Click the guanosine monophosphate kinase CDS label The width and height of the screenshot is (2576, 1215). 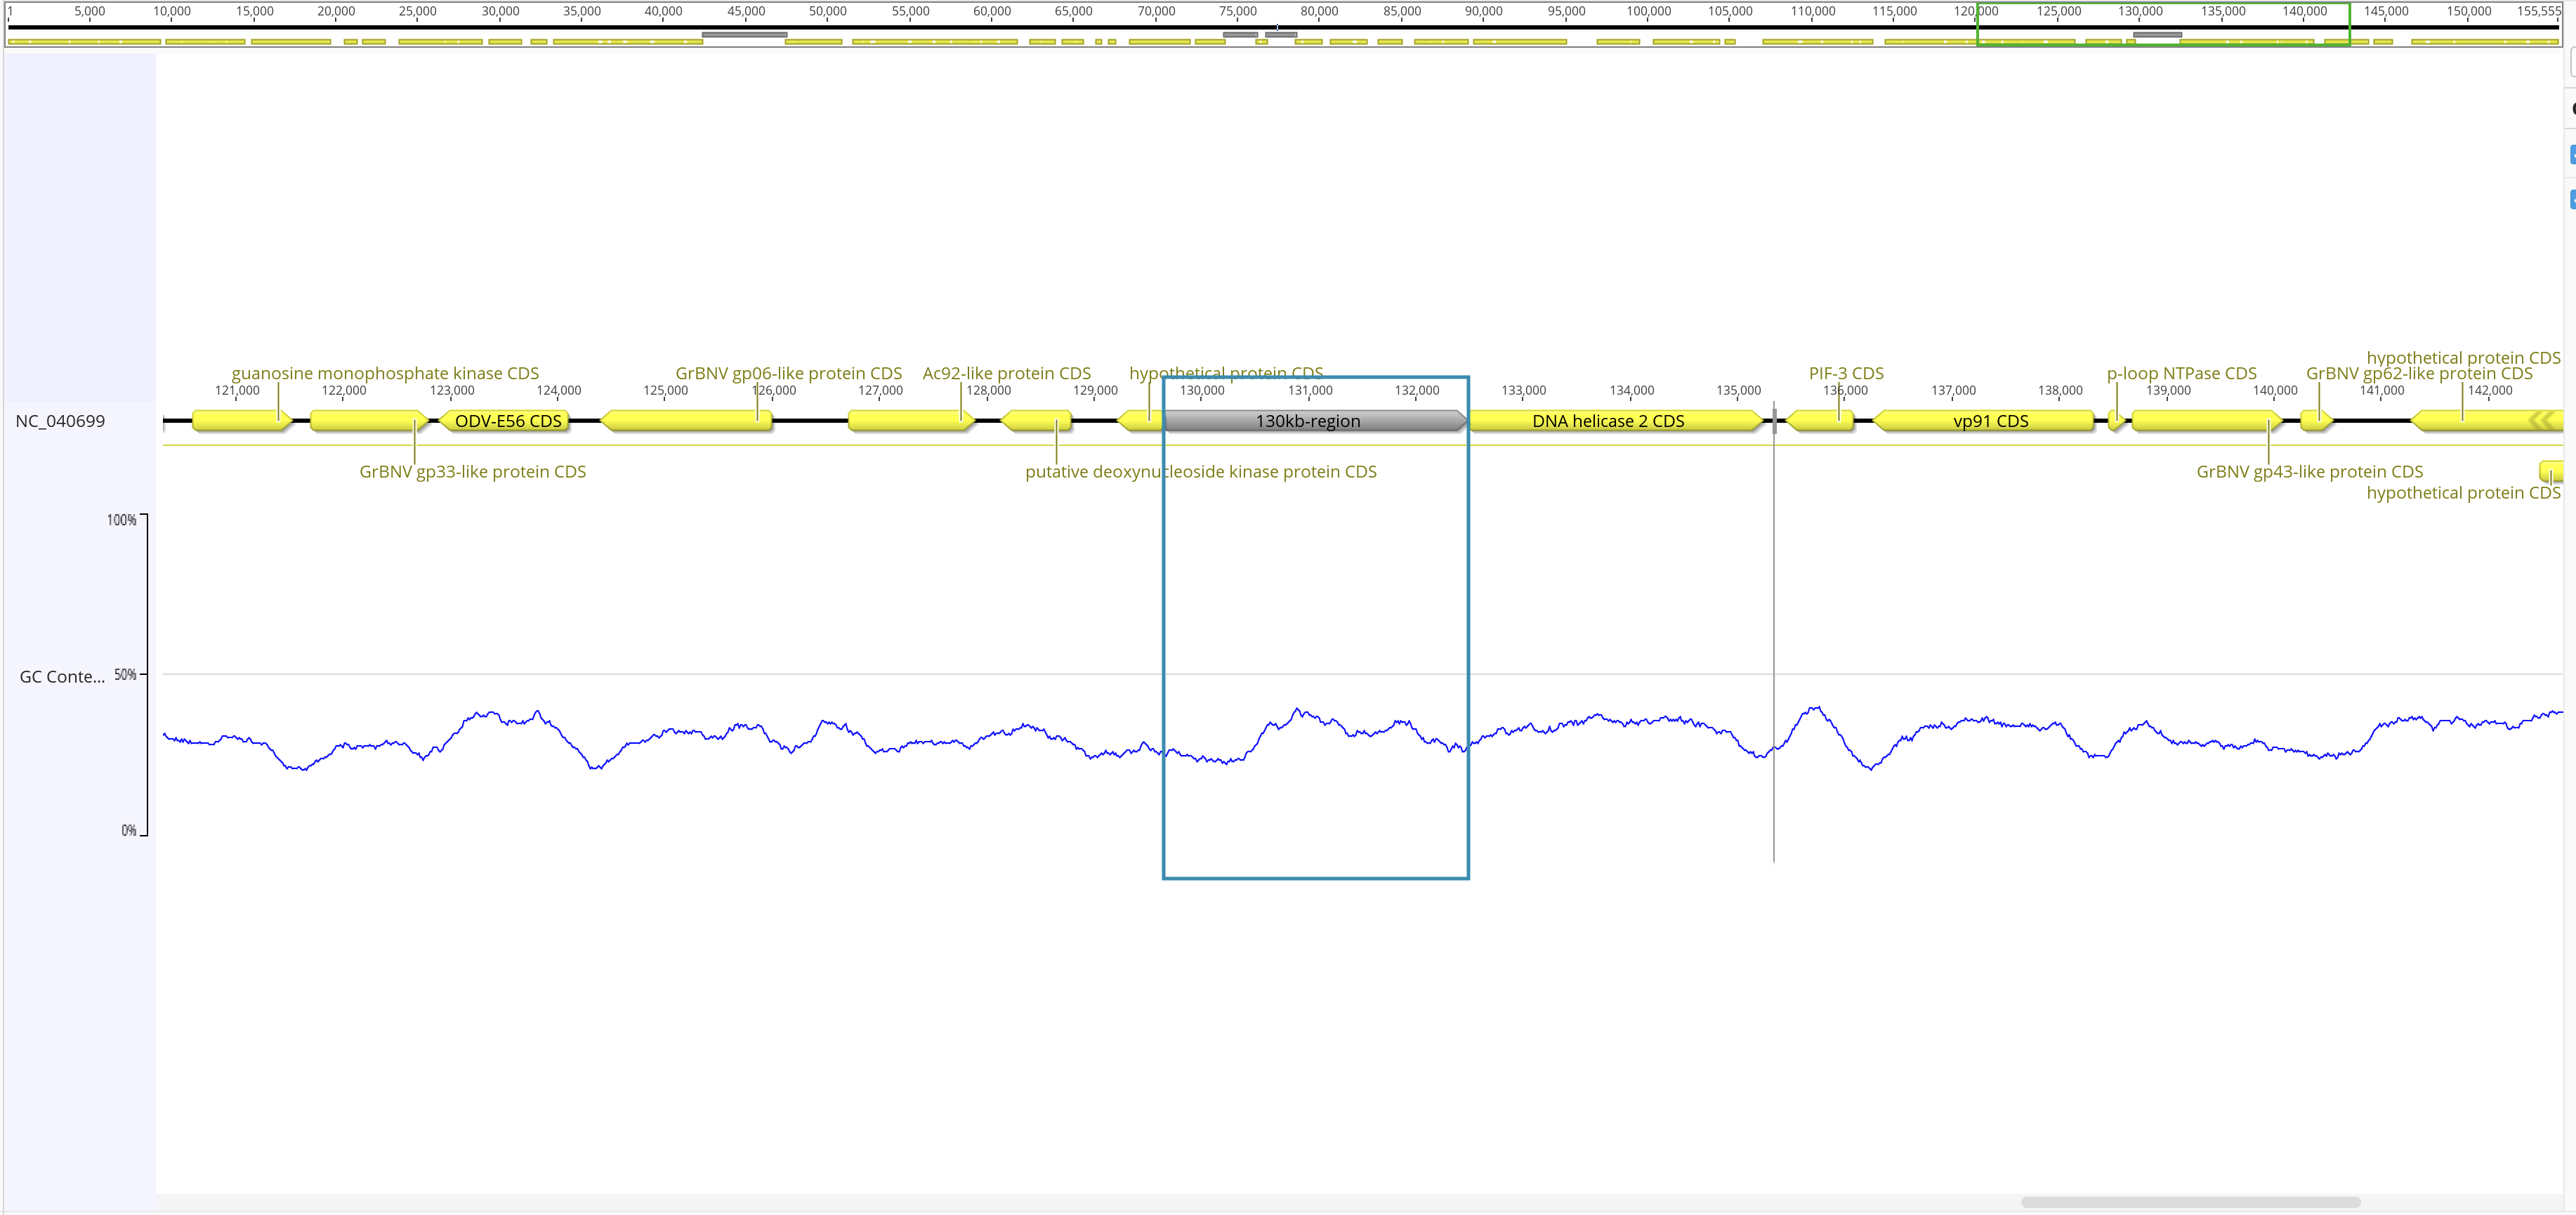click(385, 373)
